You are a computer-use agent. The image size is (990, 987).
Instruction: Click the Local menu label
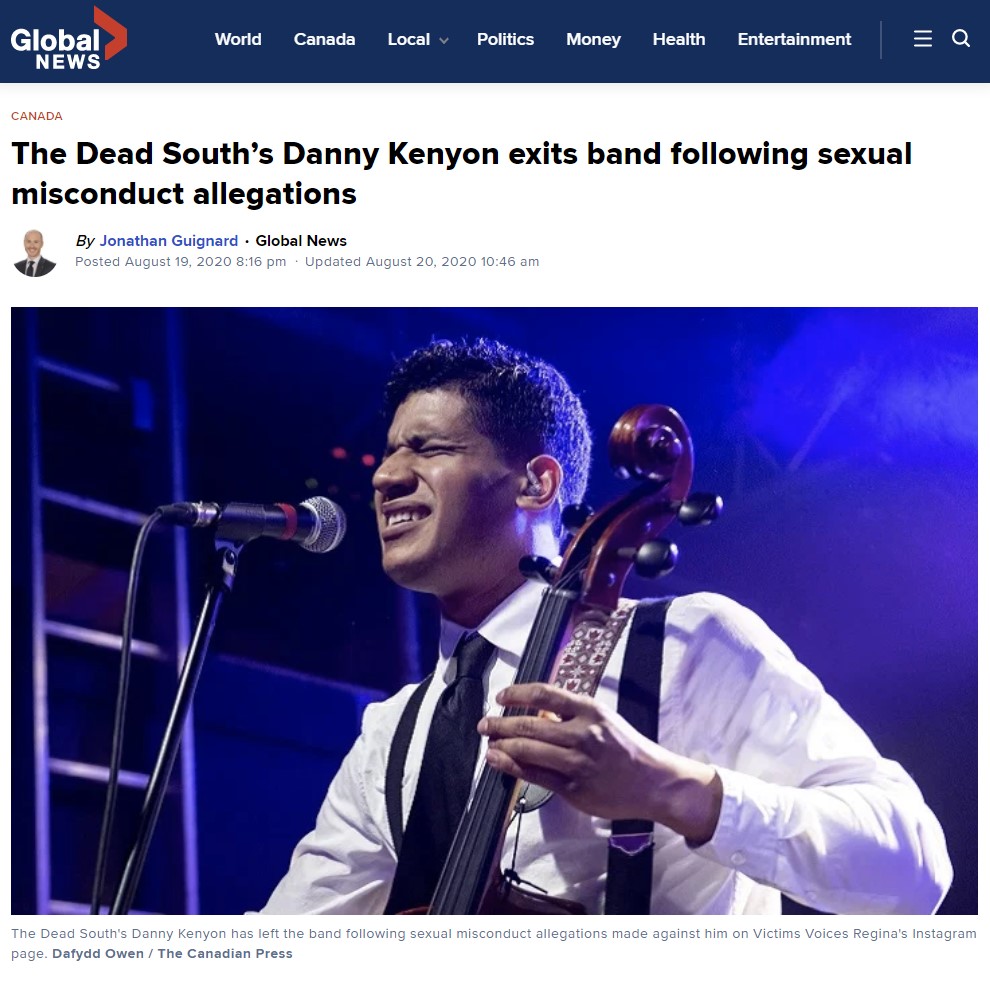(409, 39)
